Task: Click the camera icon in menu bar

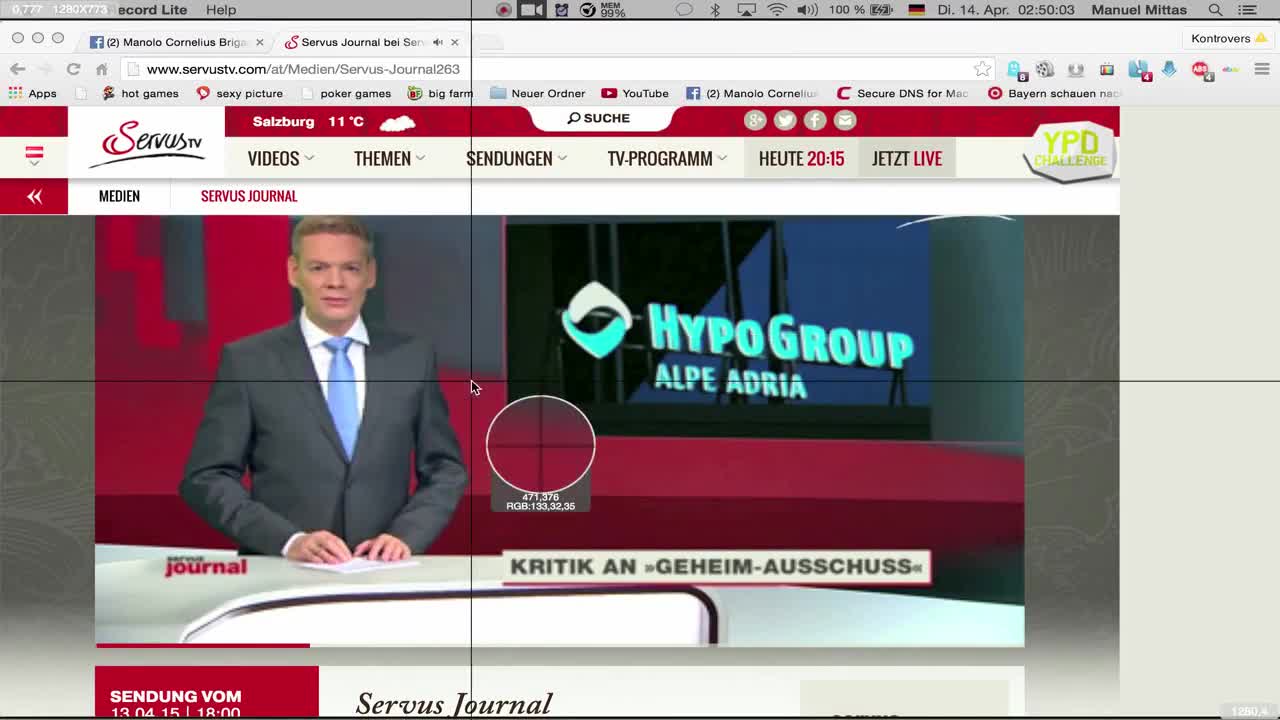Action: (532, 10)
